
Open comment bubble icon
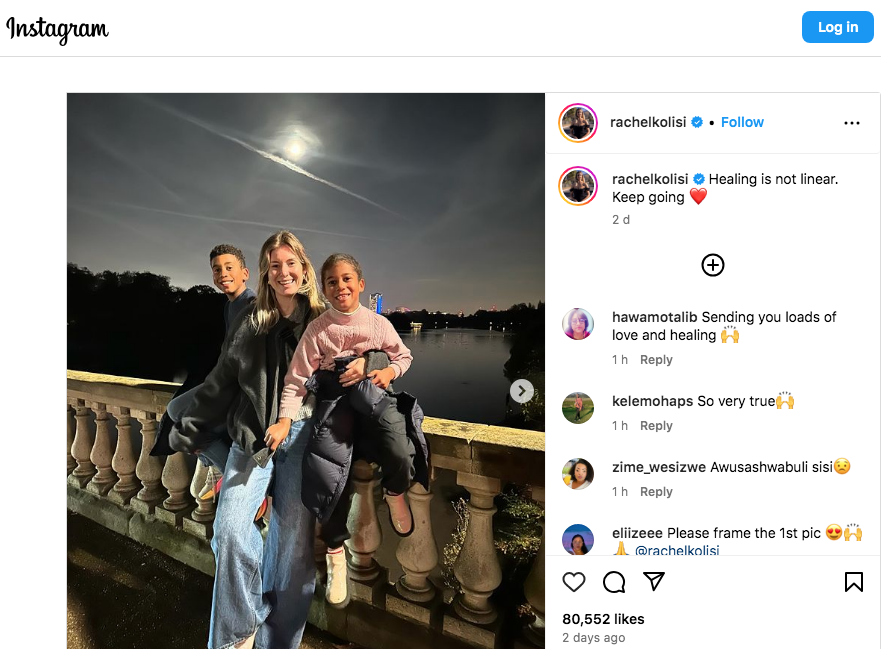tap(614, 582)
